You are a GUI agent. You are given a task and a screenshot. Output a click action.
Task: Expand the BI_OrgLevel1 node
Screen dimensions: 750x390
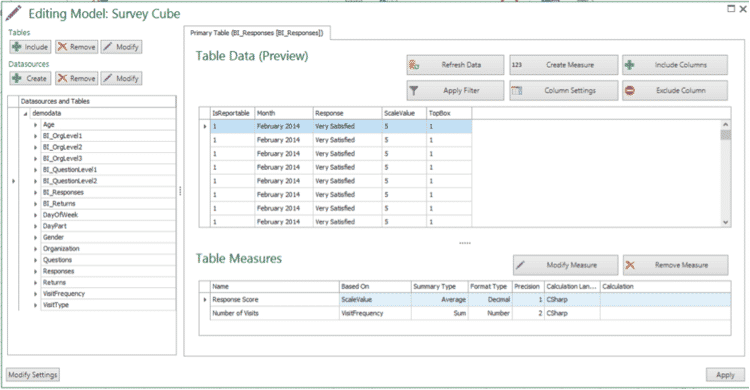[35, 136]
